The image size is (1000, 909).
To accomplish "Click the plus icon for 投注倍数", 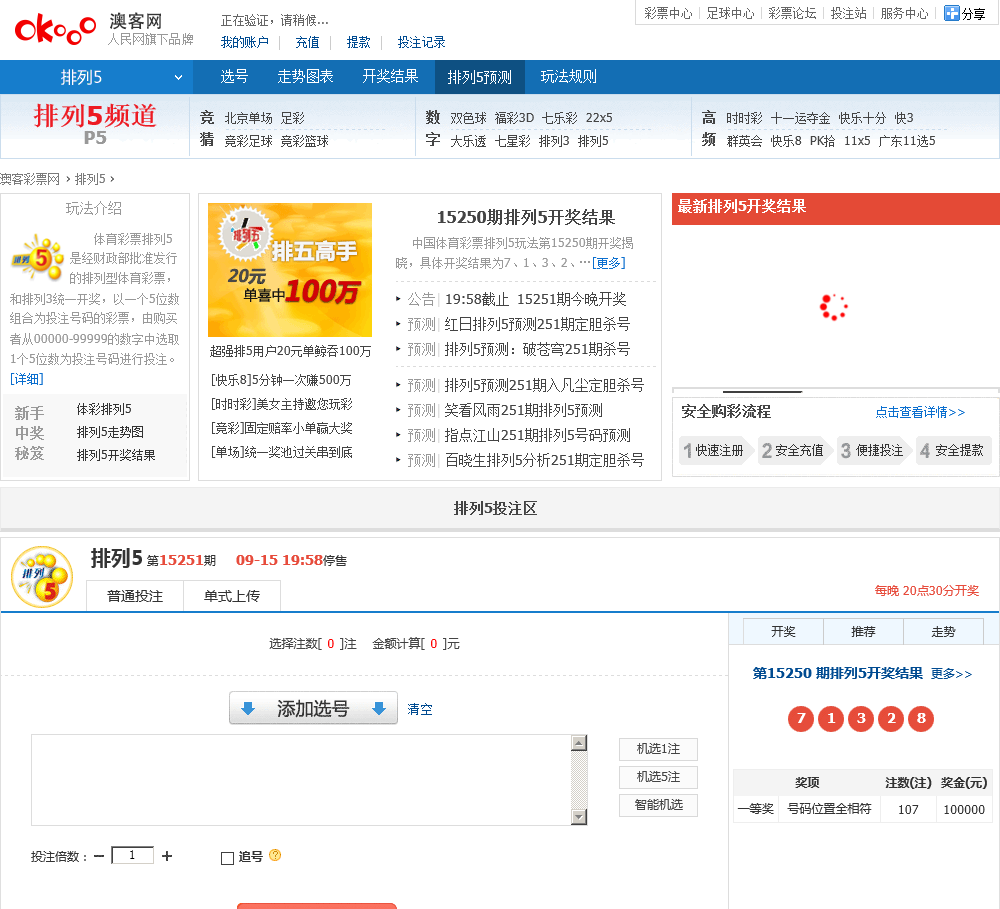I will pos(167,856).
